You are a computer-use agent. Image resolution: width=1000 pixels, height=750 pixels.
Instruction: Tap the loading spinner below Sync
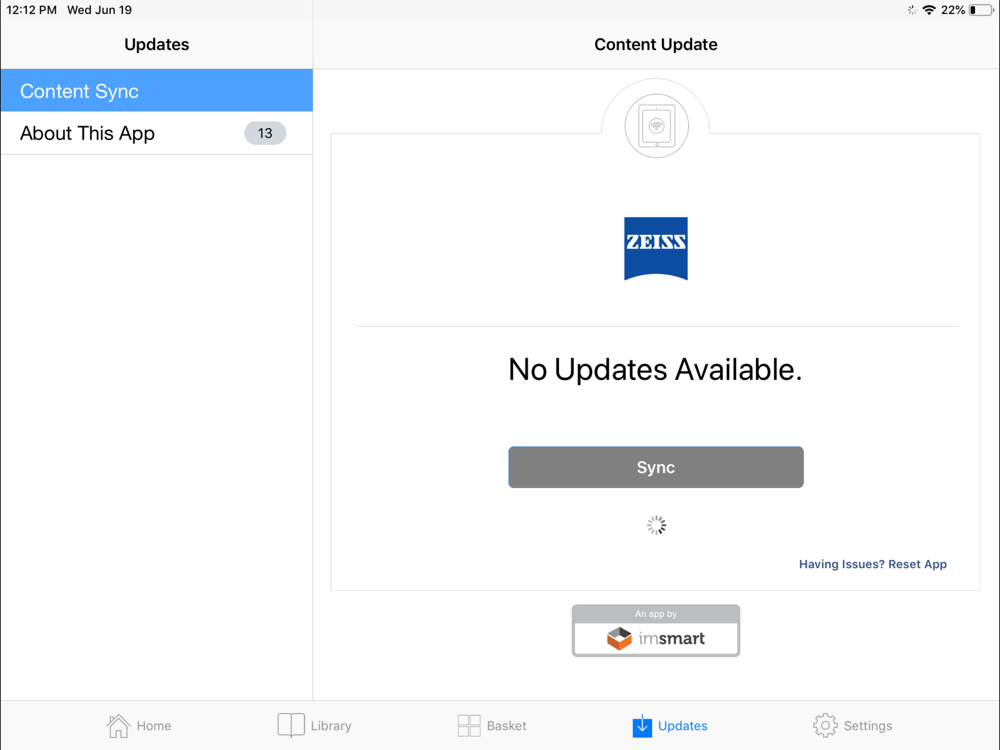pyautogui.click(x=656, y=526)
